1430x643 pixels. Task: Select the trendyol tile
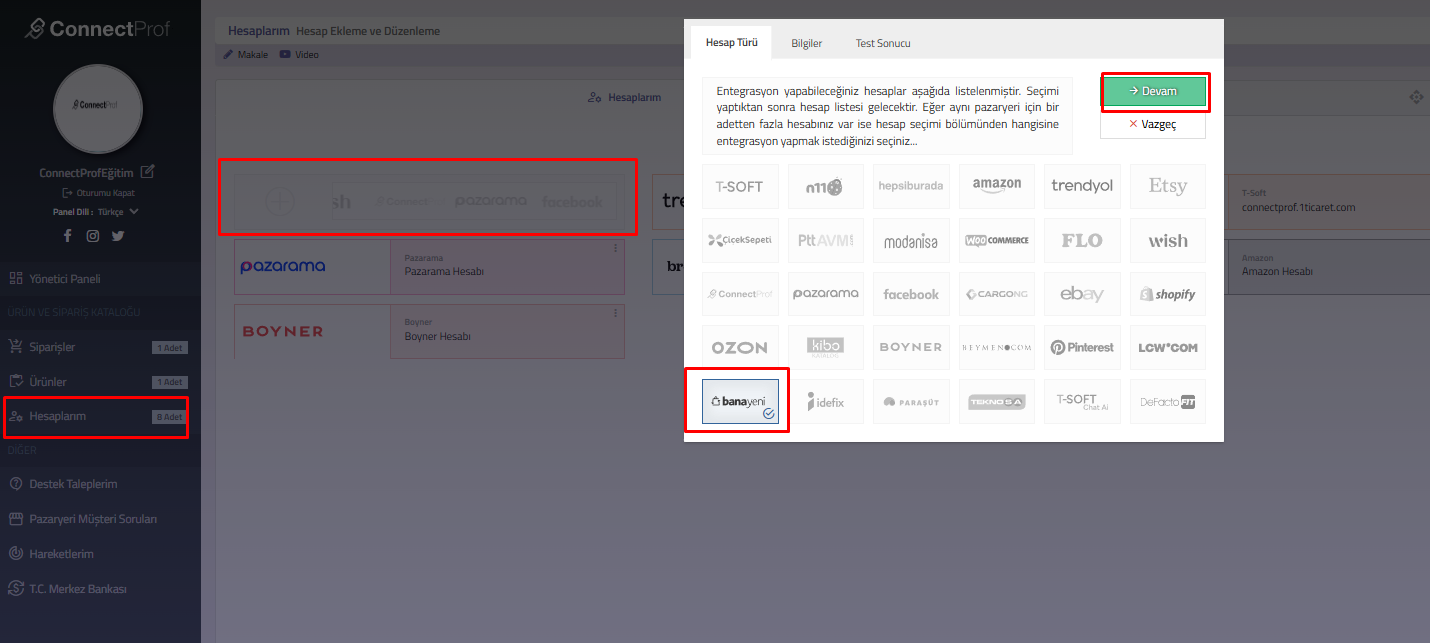(1082, 186)
